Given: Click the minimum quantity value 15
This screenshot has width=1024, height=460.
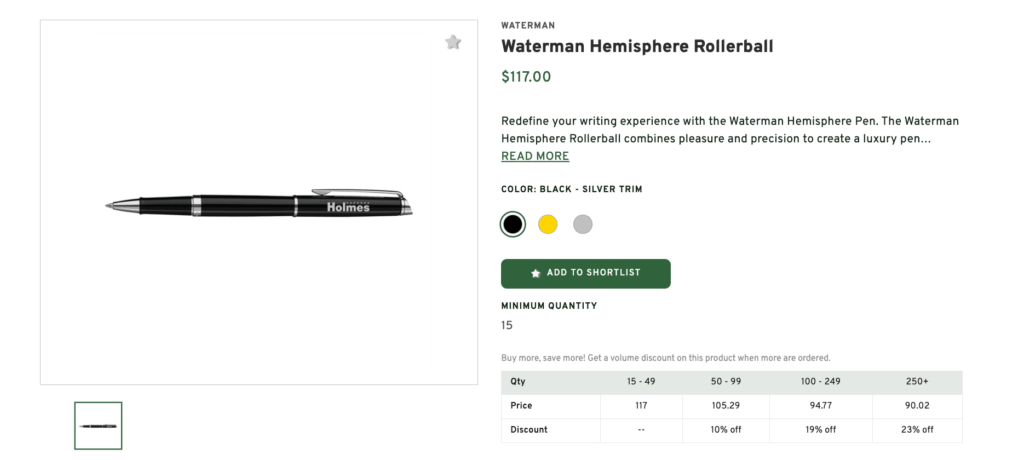Looking at the screenshot, I should (507, 325).
